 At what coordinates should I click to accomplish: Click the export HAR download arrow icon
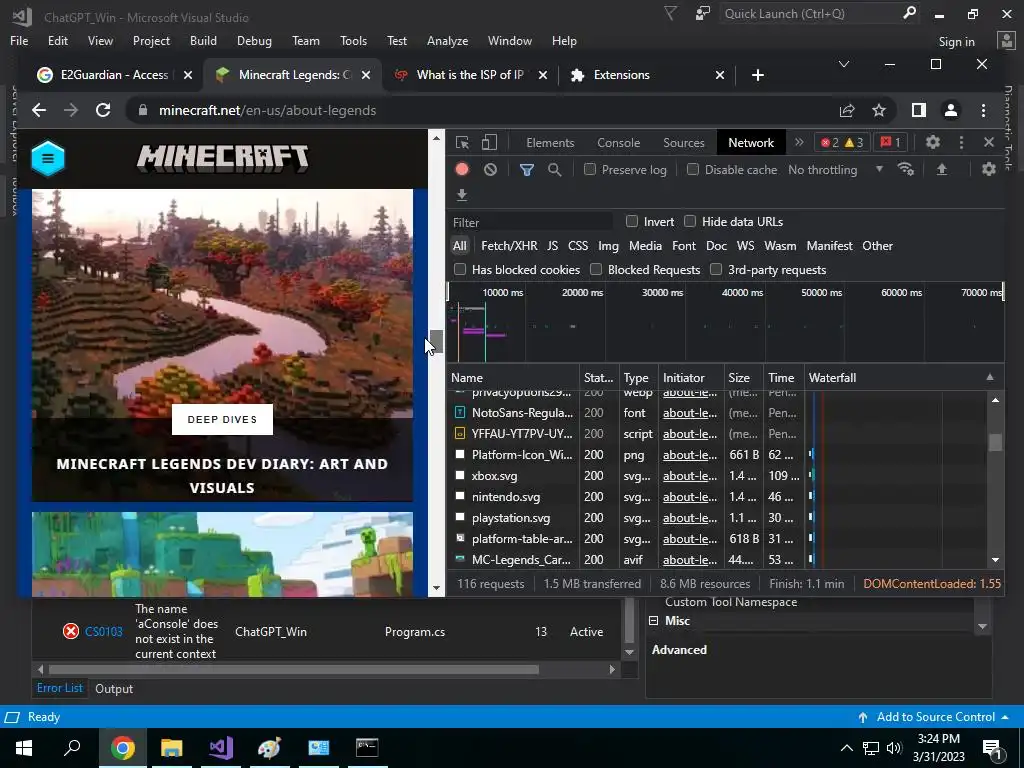coord(462,195)
